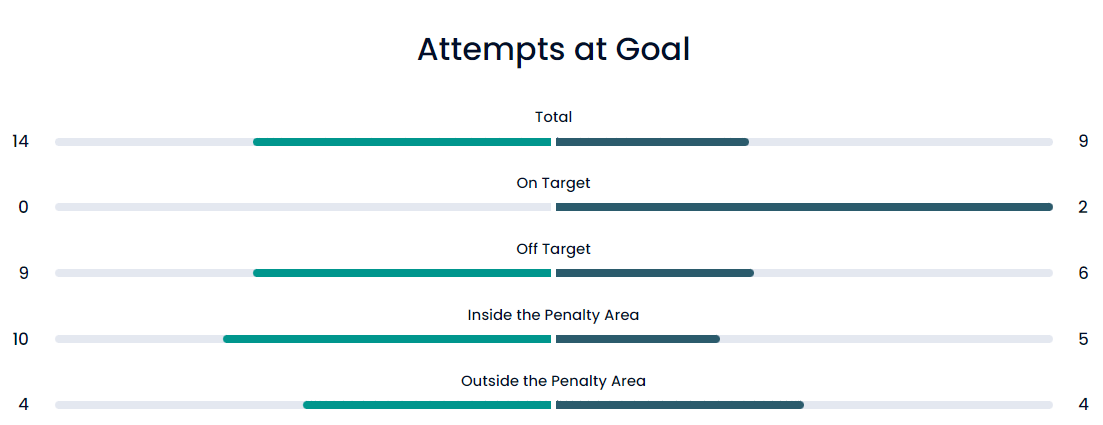
Task: Click the teal Inside the Penalty Area bar
Action: 387,339
